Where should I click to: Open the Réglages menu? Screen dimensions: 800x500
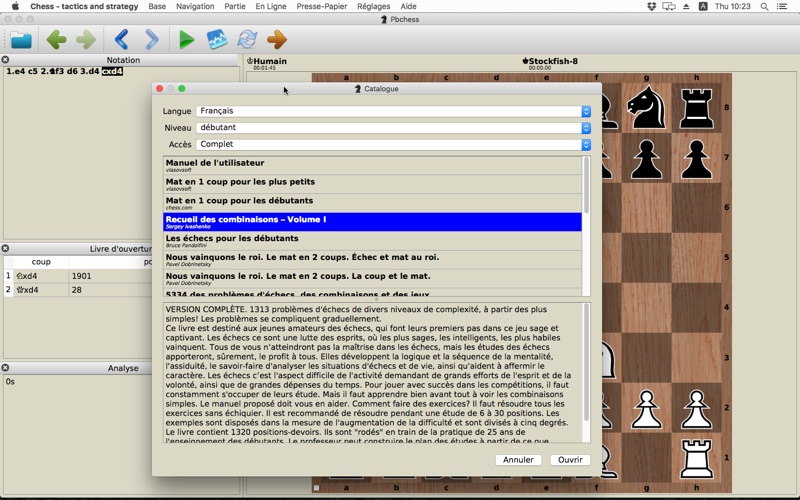(x=373, y=6)
